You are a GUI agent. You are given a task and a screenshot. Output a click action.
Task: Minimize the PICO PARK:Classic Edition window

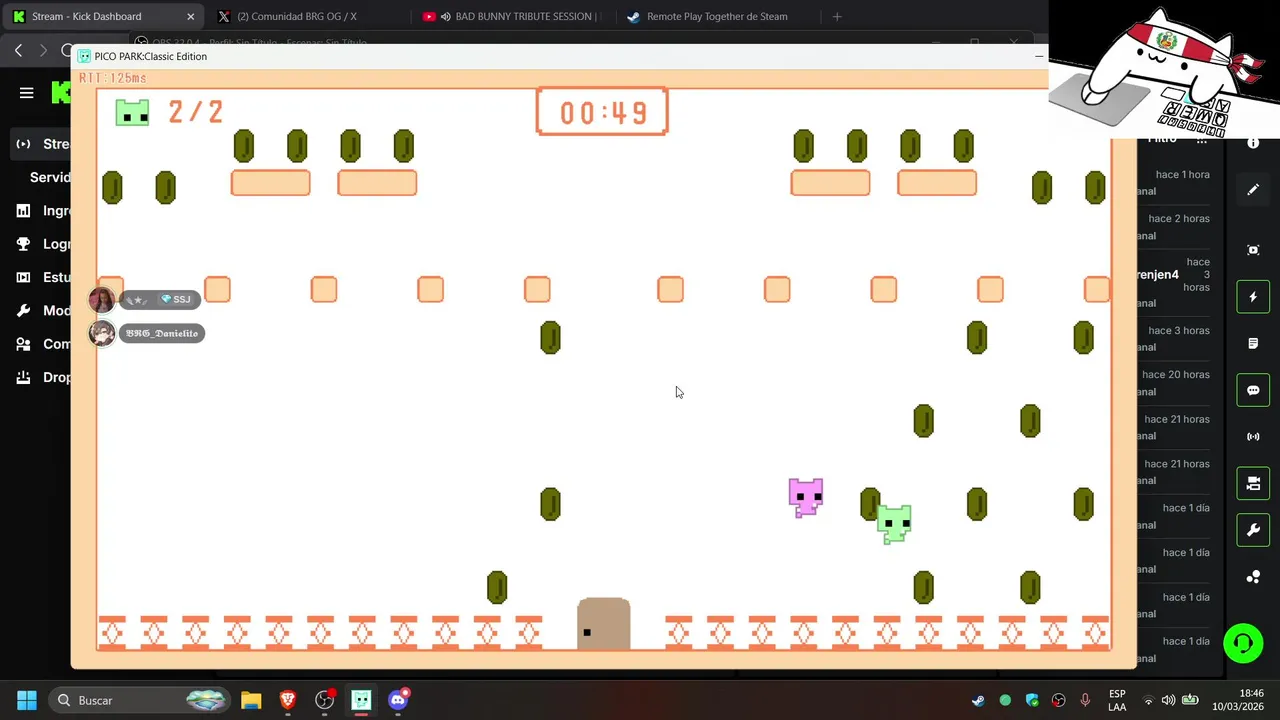tap(1039, 56)
